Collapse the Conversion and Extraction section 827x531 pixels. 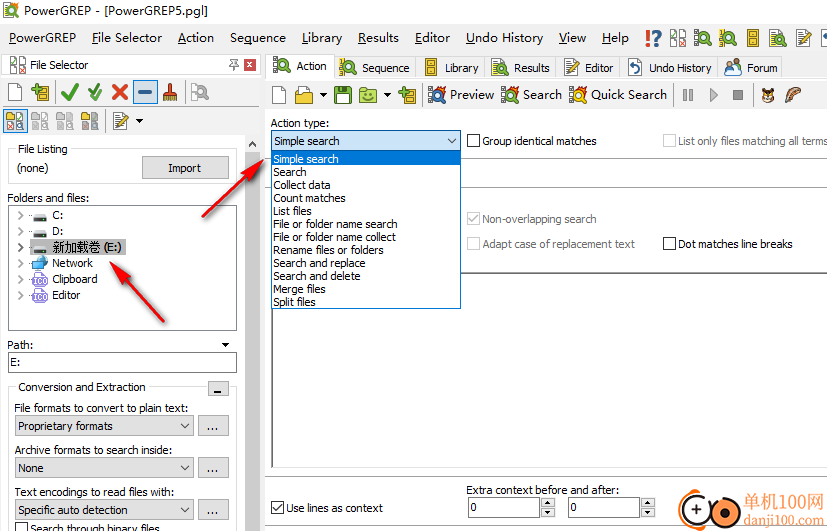218,389
